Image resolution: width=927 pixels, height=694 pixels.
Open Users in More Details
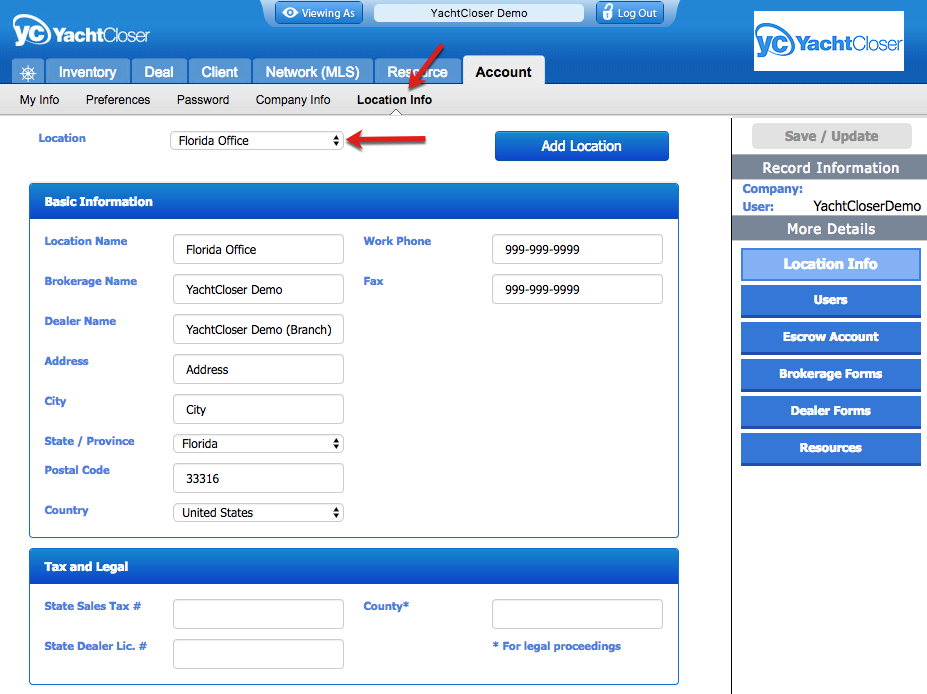831,300
